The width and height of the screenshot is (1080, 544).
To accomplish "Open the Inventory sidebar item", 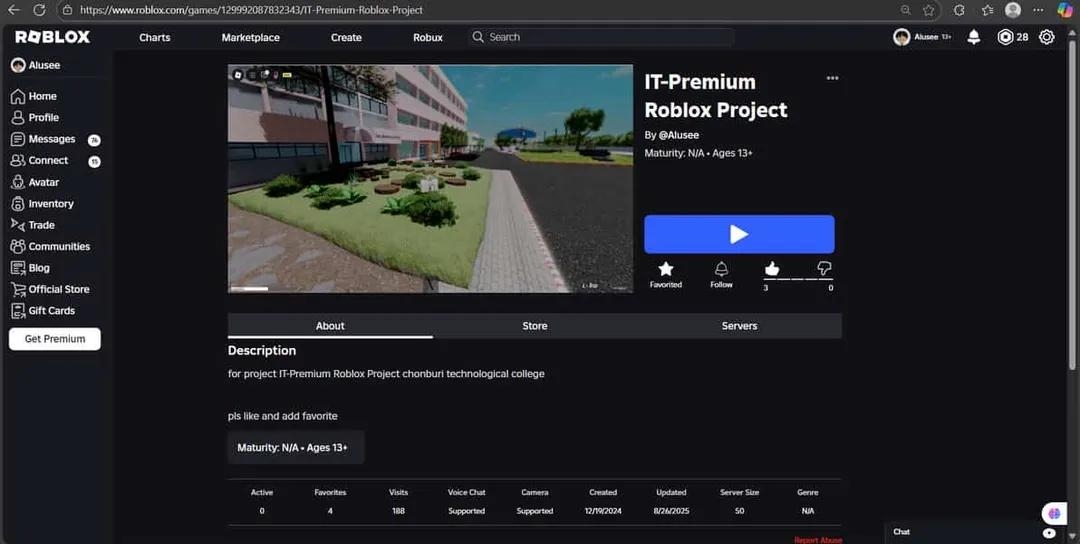I will coord(50,204).
